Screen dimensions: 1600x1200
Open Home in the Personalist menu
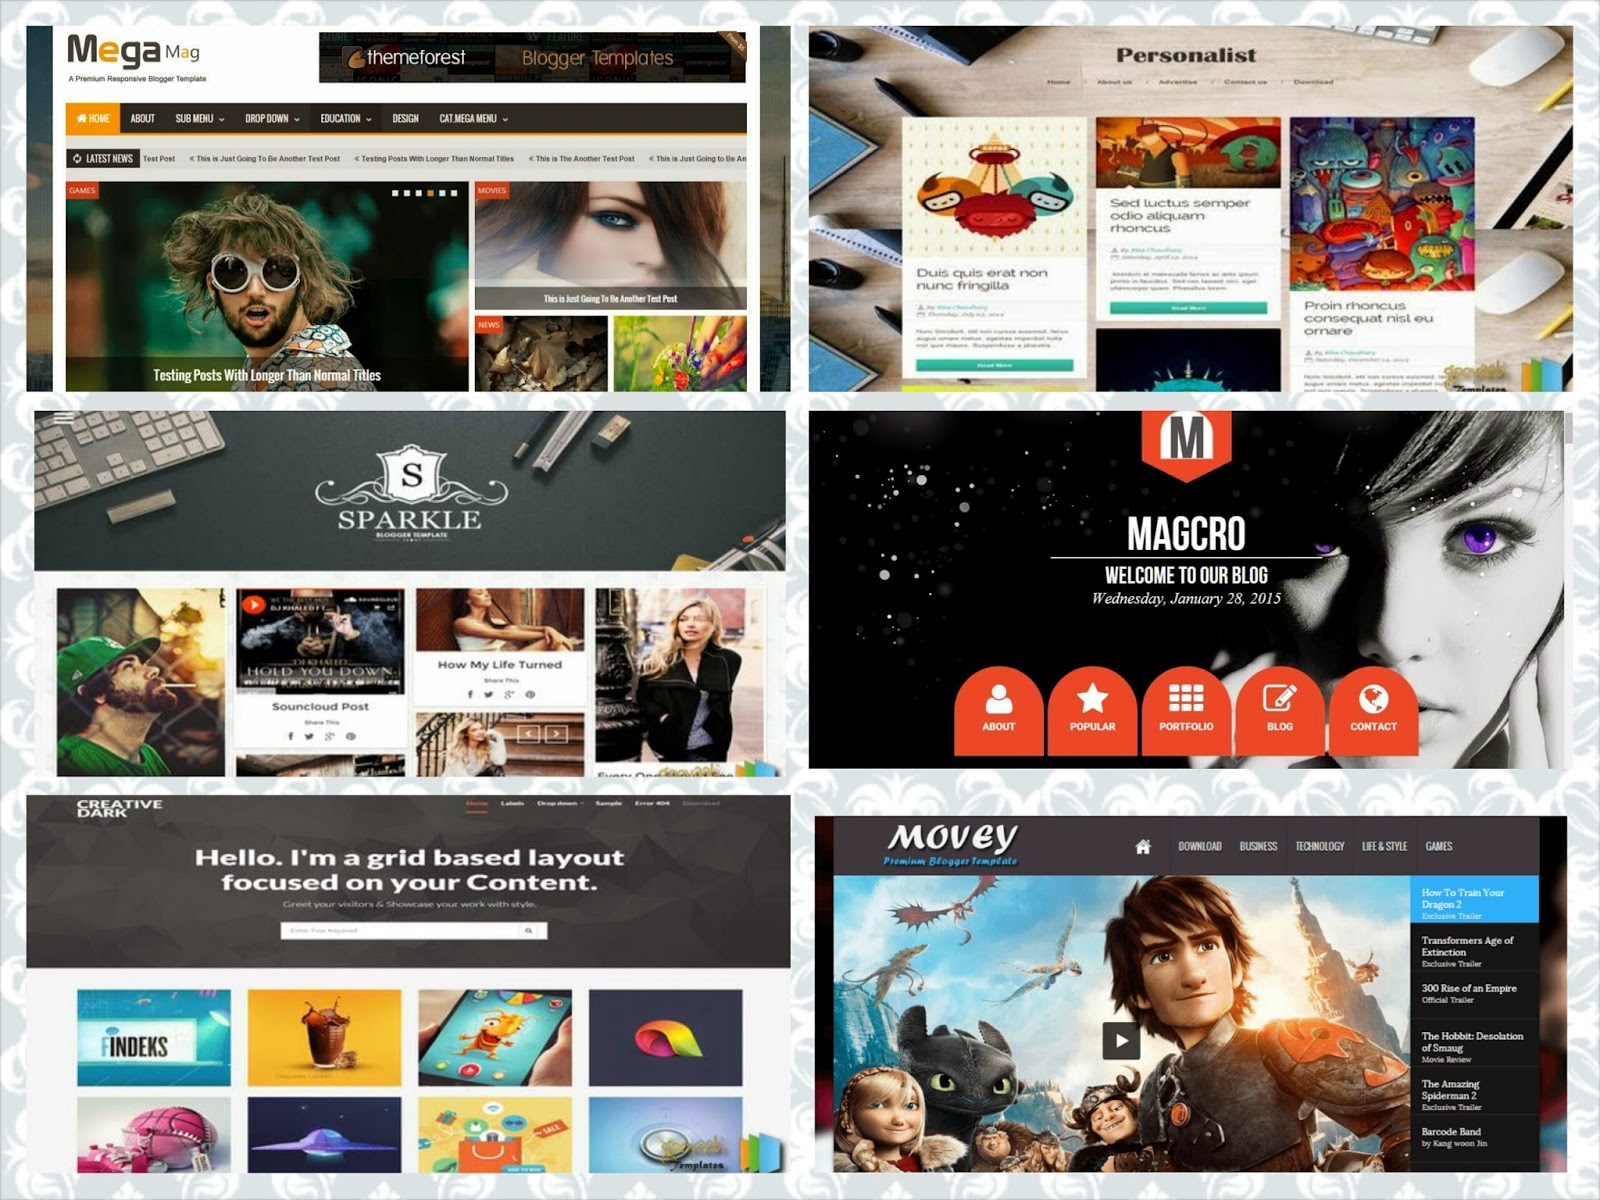click(x=1058, y=82)
